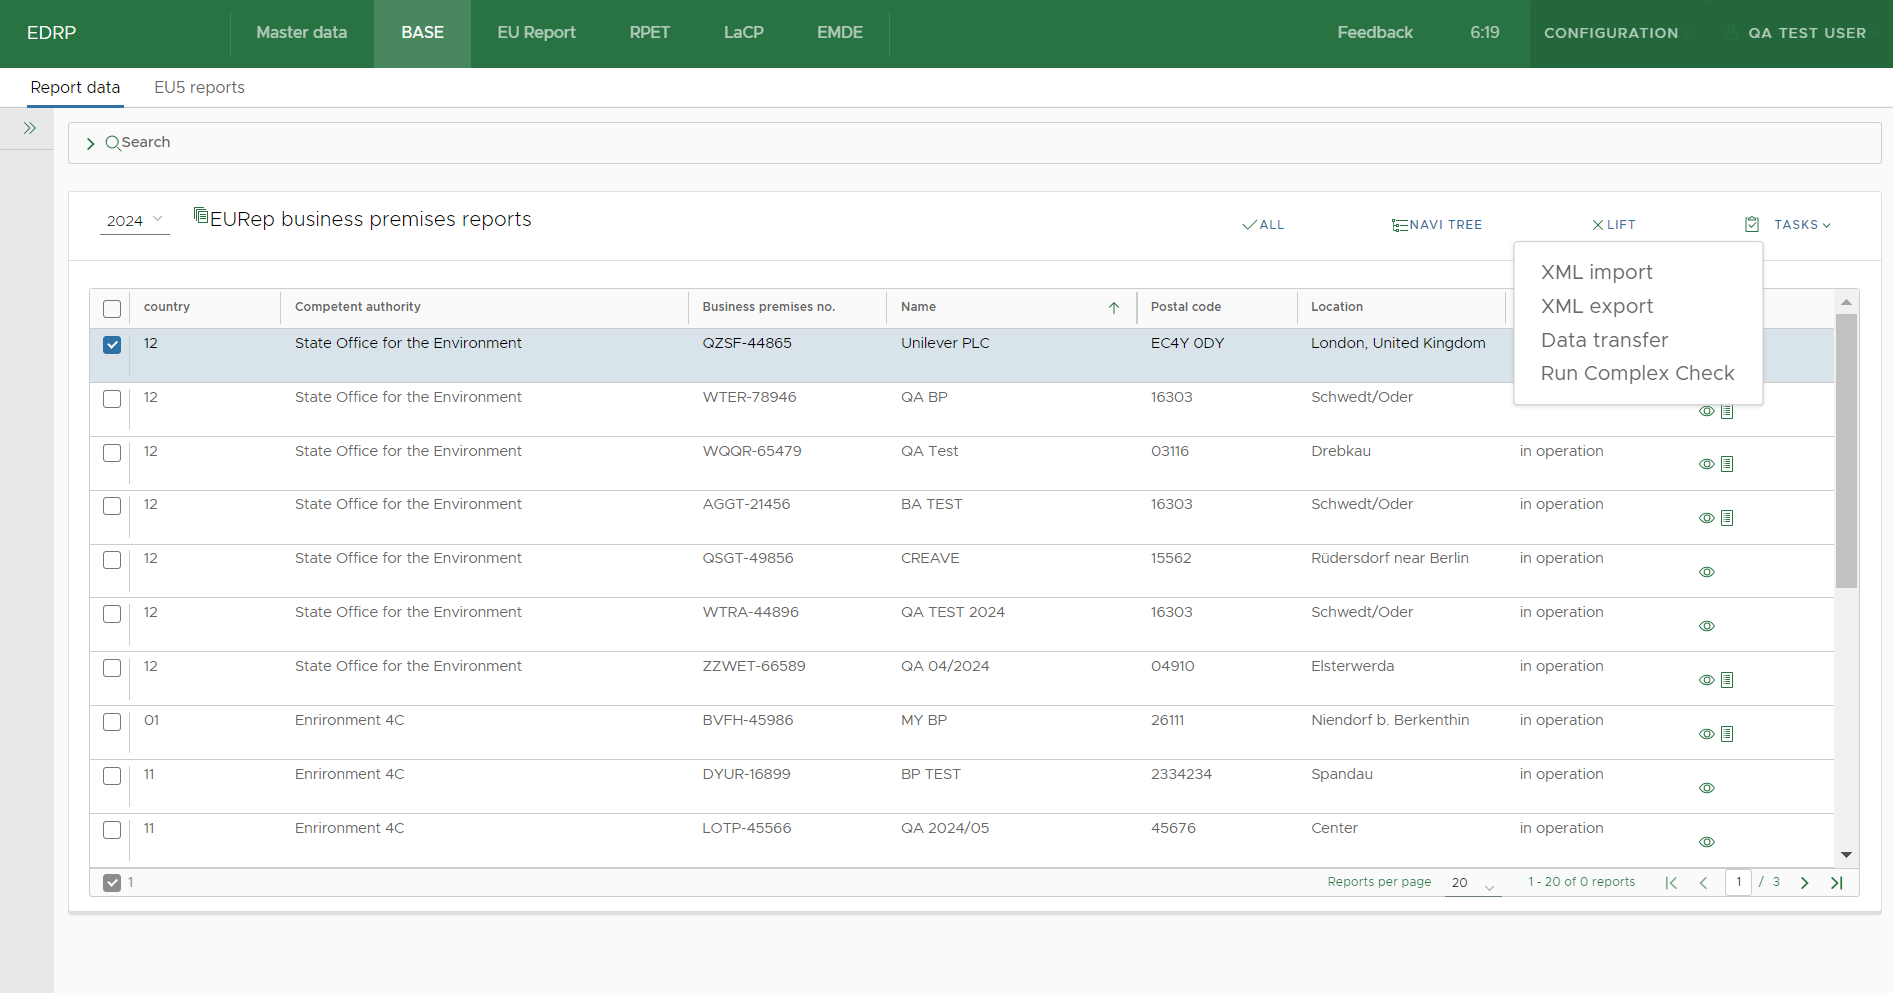This screenshot has width=1893, height=993.
Task: Toggle the select-all header checkbox
Action: pos(112,309)
